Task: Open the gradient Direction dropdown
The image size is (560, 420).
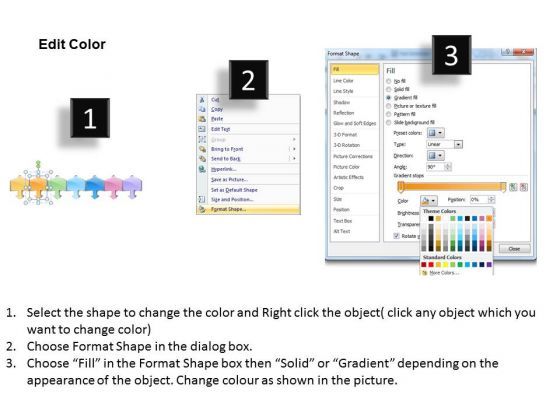Action: pyautogui.click(x=436, y=155)
